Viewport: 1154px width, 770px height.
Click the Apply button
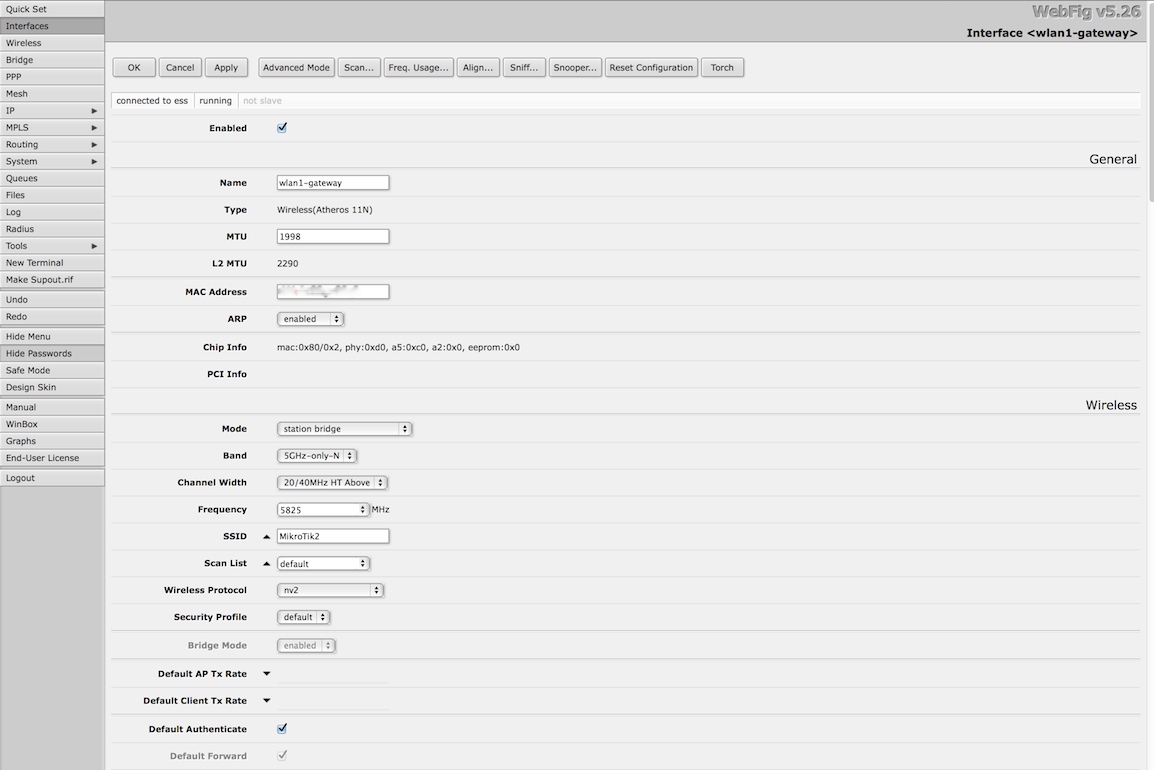[x=226, y=68]
